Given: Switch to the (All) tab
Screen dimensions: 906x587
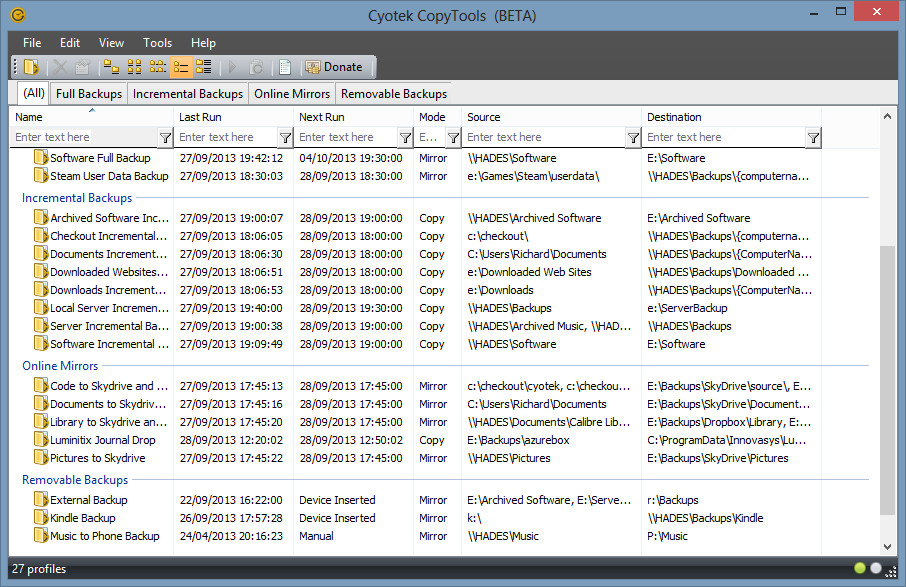Looking at the screenshot, I should point(34,93).
